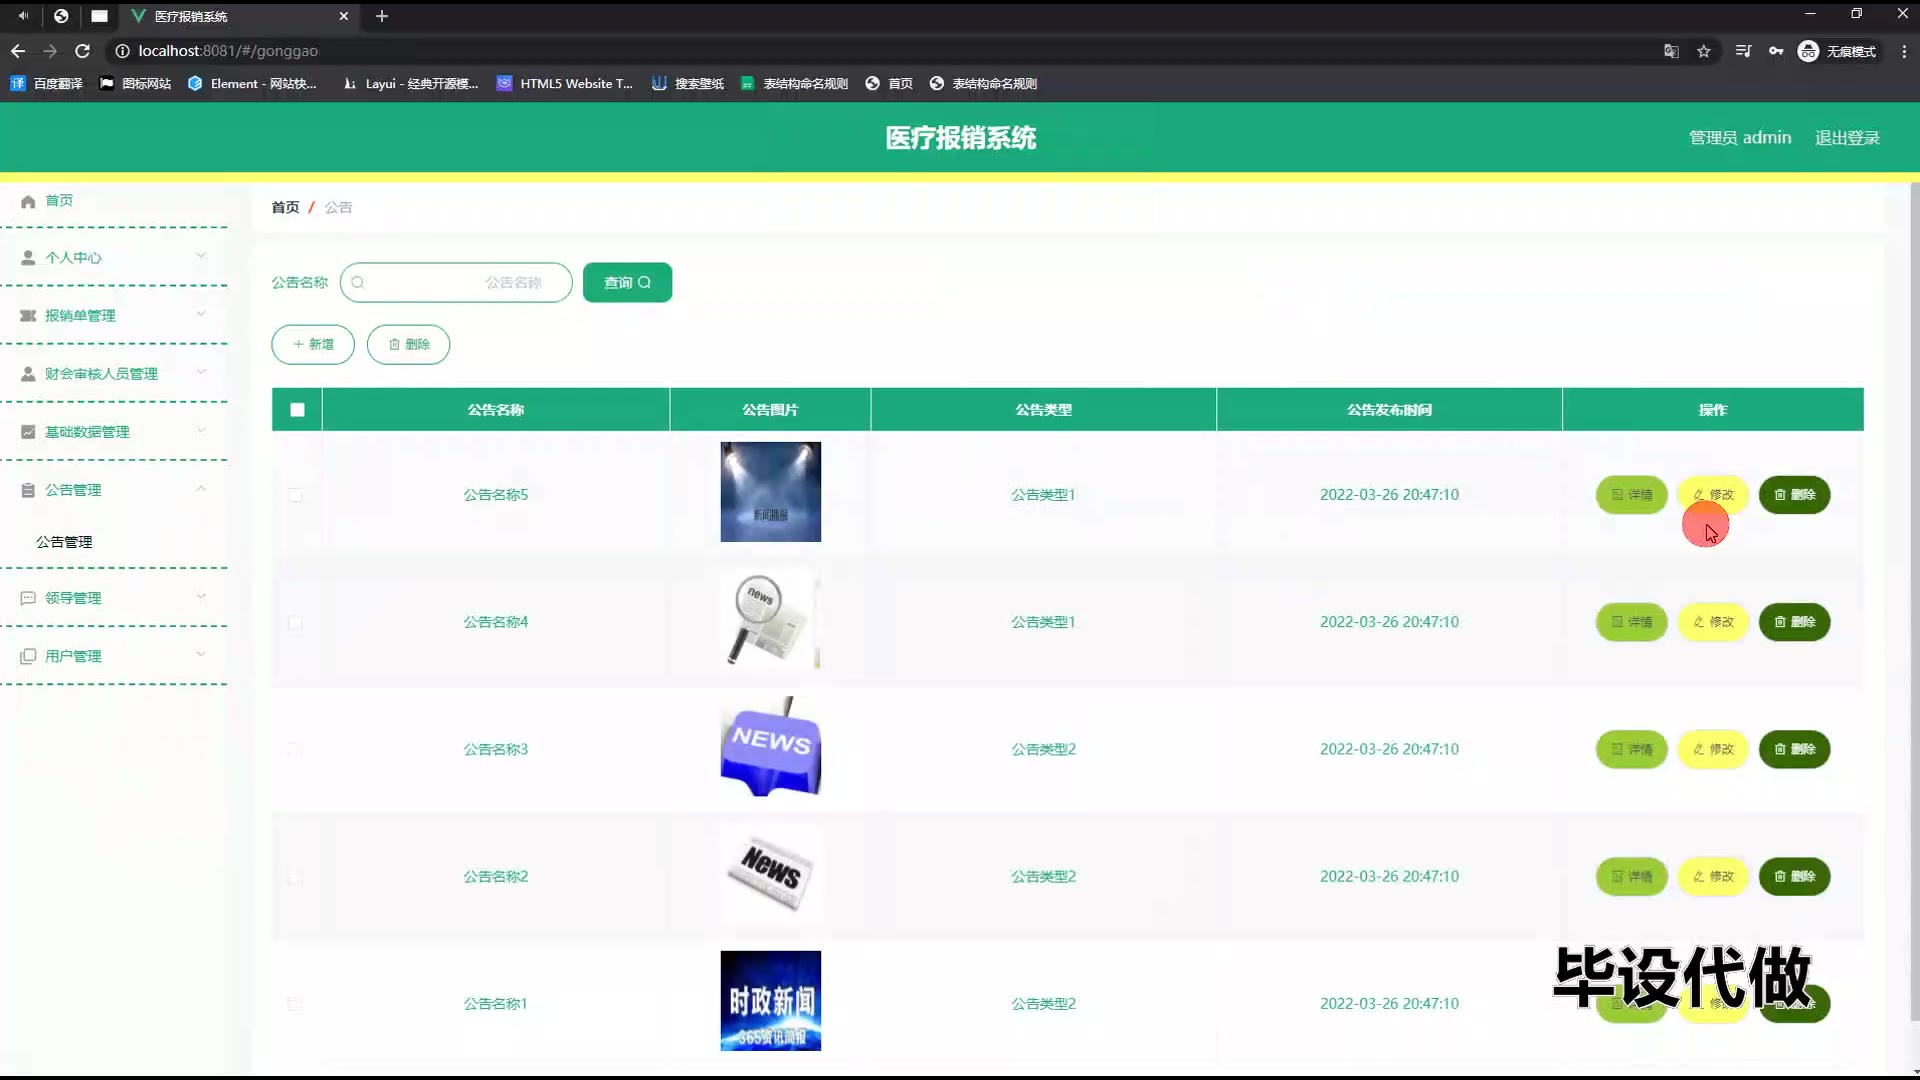Click the 领导管理 message icon
This screenshot has height=1080, width=1920.
click(x=28, y=598)
